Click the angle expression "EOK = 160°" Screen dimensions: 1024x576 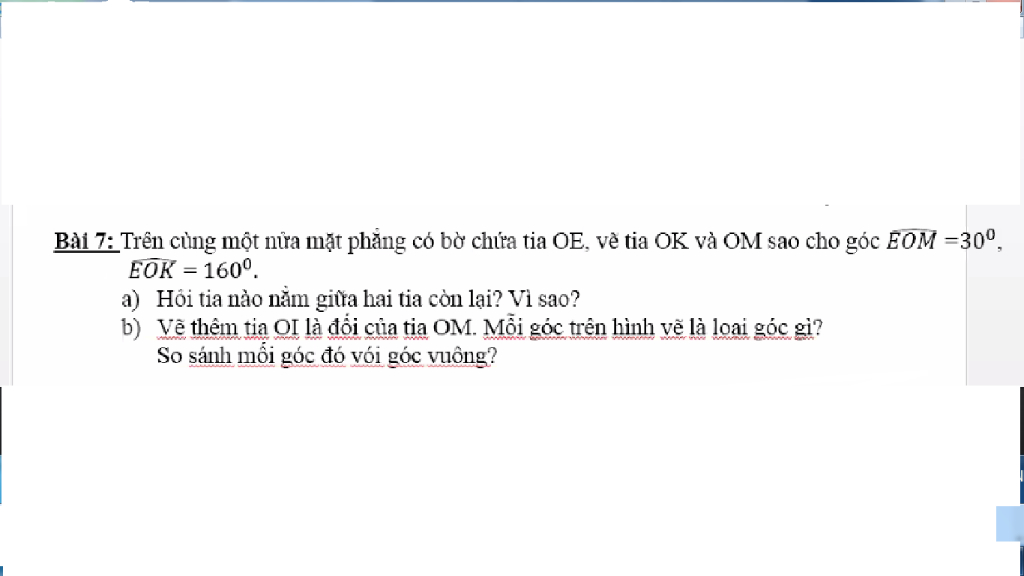point(190,269)
